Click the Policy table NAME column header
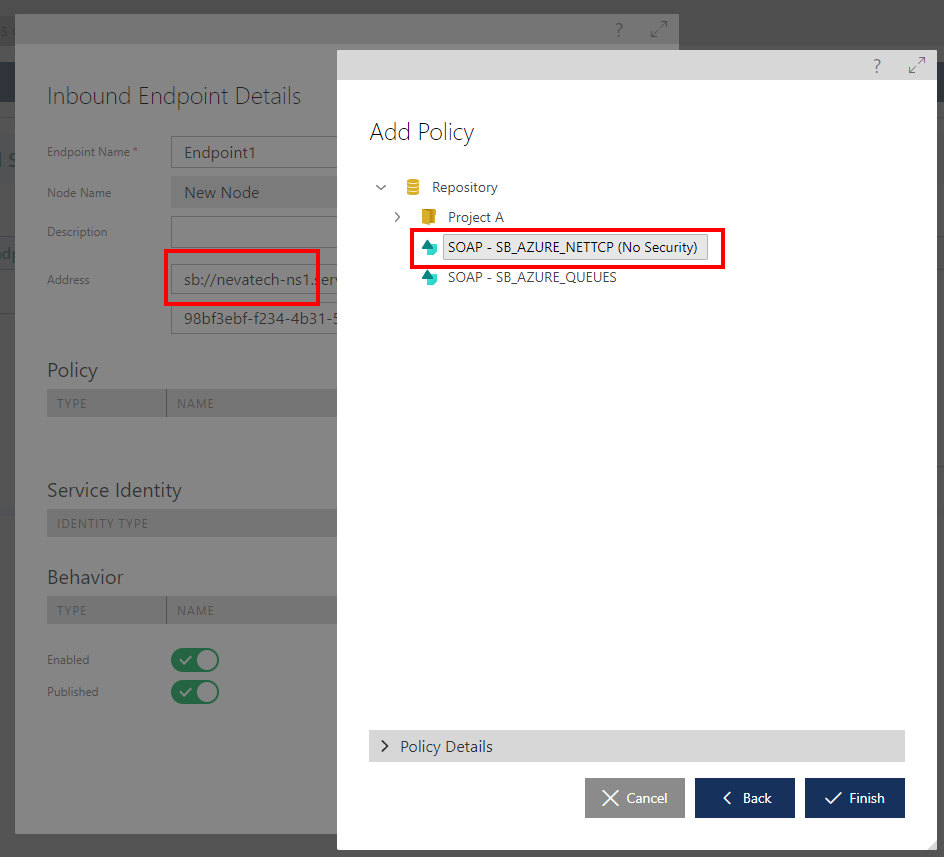 click(x=252, y=404)
